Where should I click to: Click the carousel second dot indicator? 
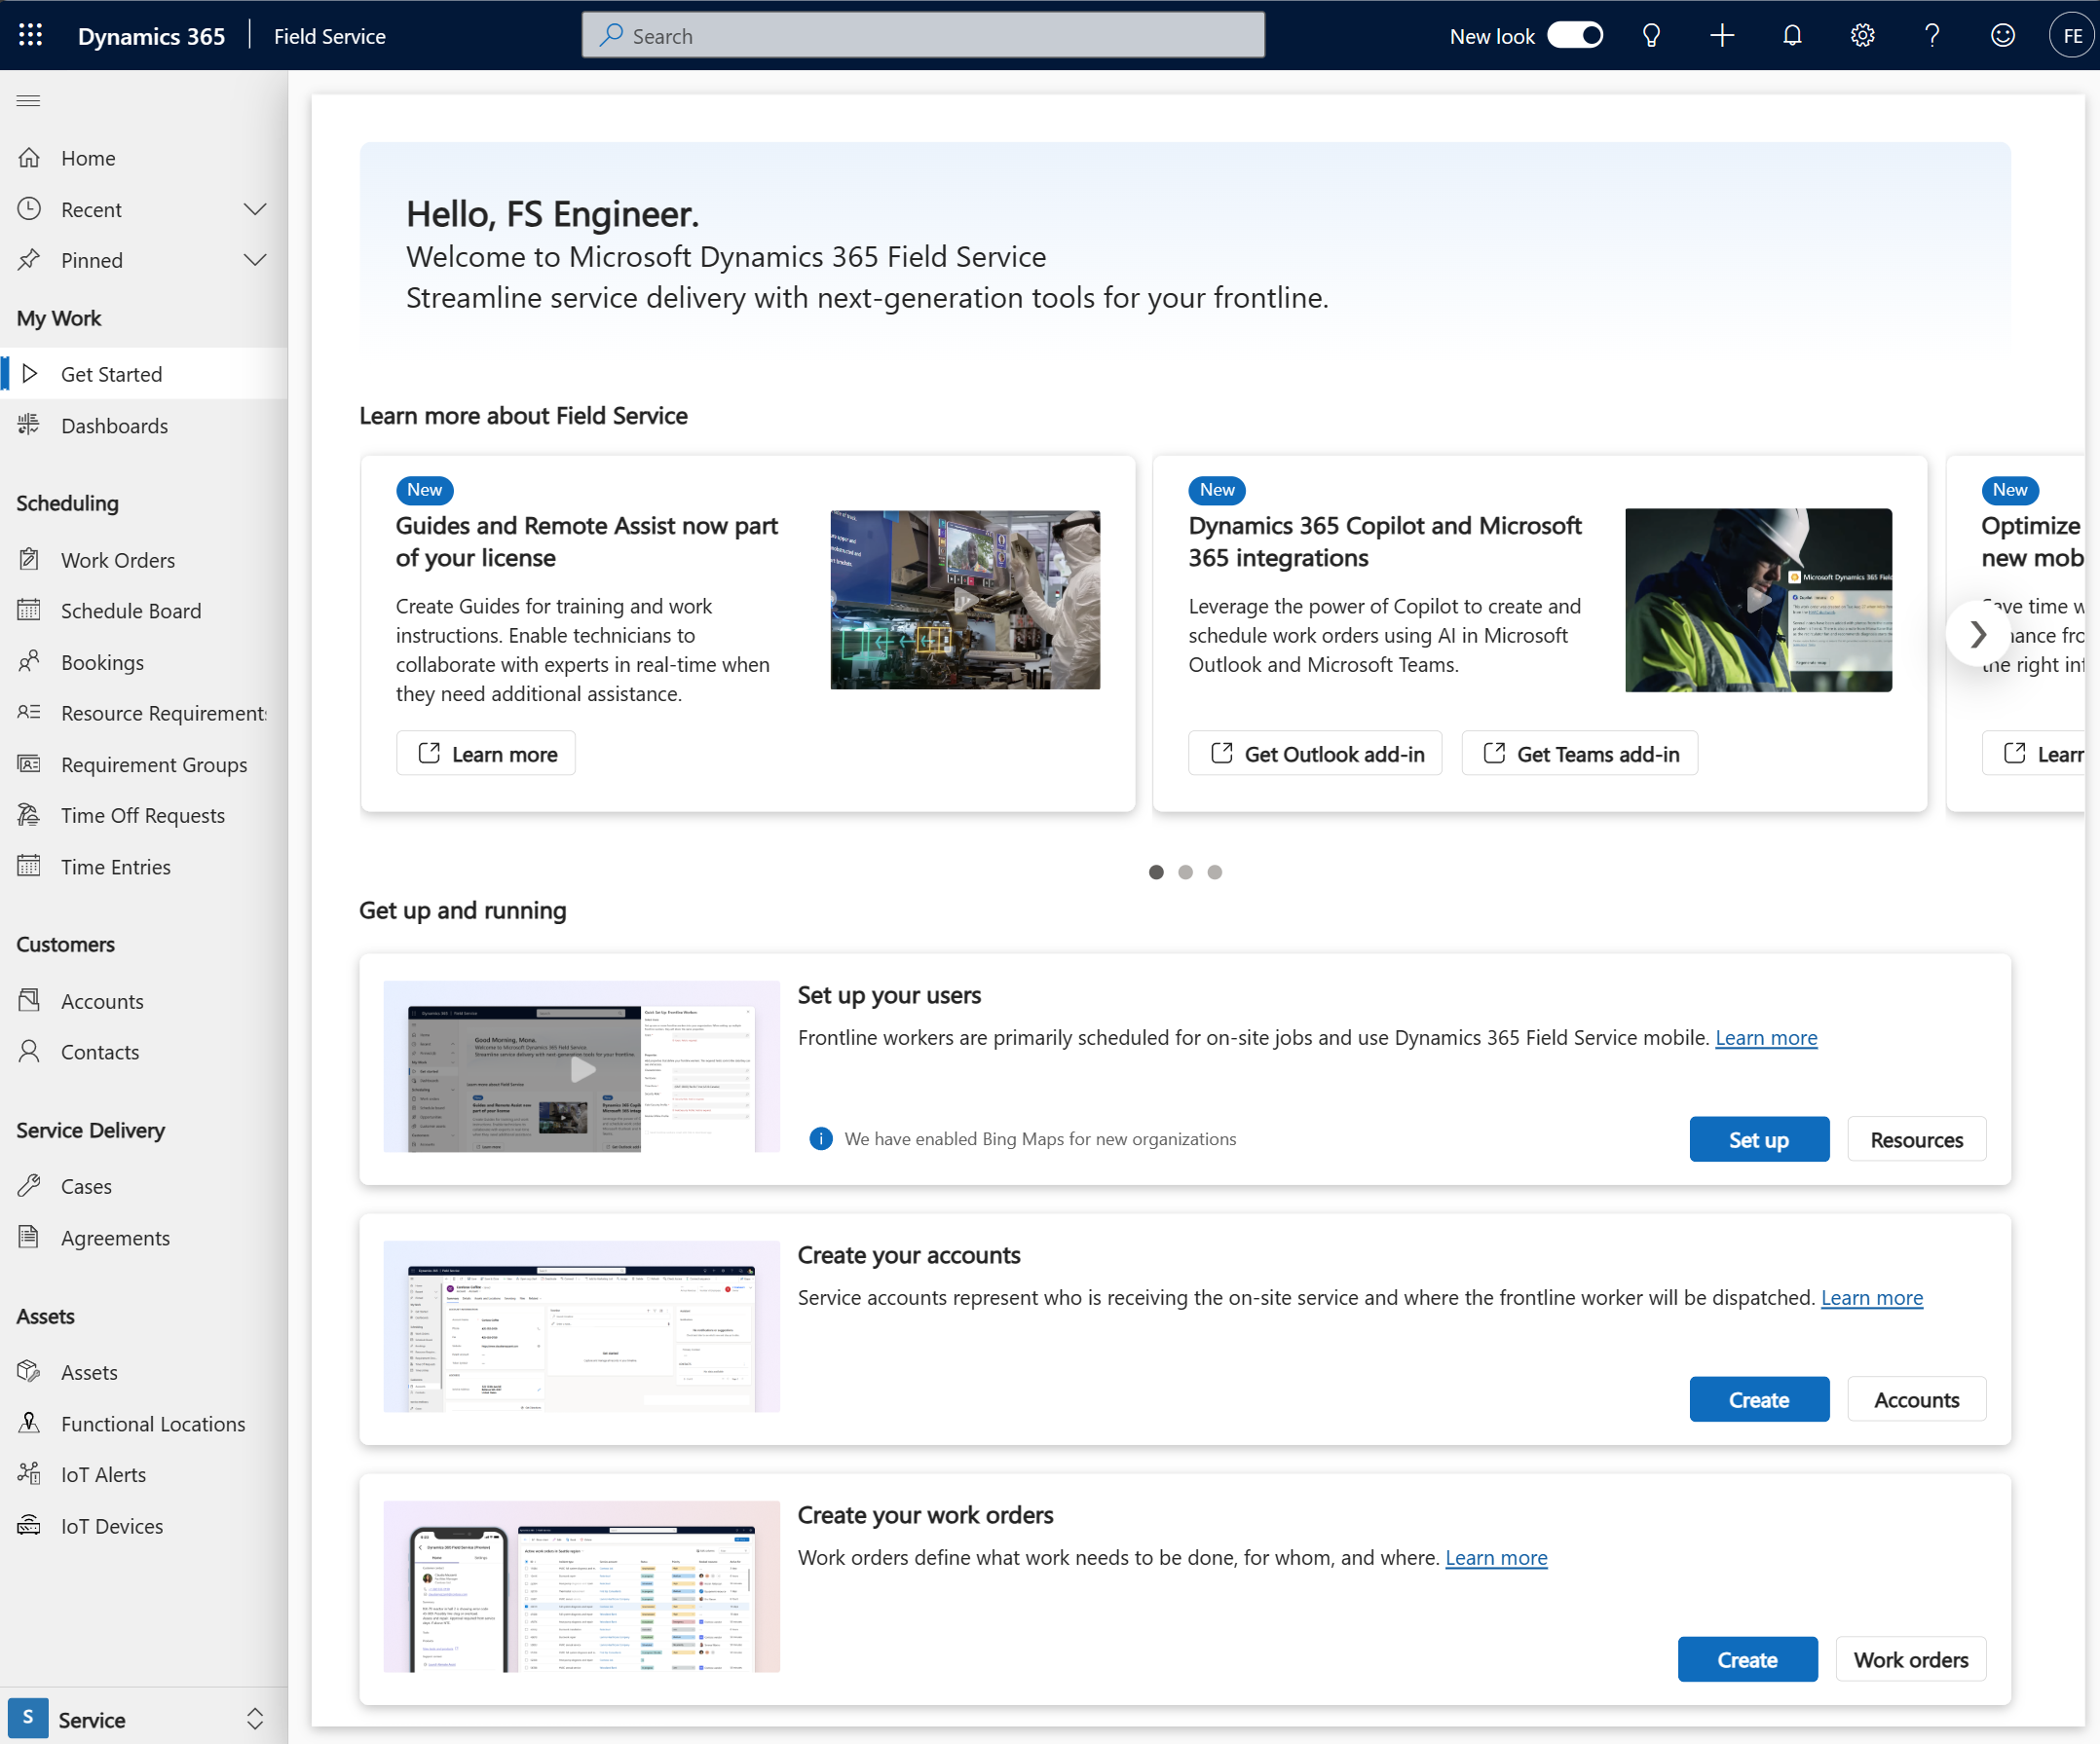click(1184, 872)
